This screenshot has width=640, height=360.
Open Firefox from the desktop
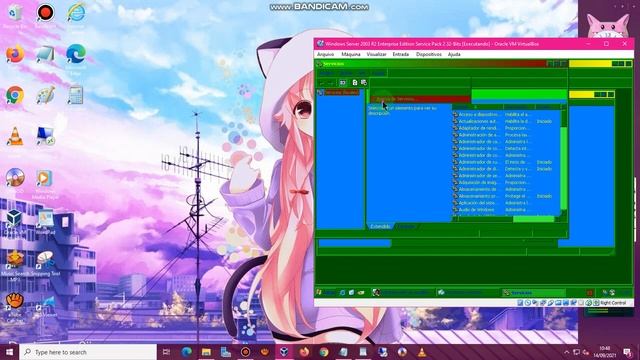[x=15, y=54]
